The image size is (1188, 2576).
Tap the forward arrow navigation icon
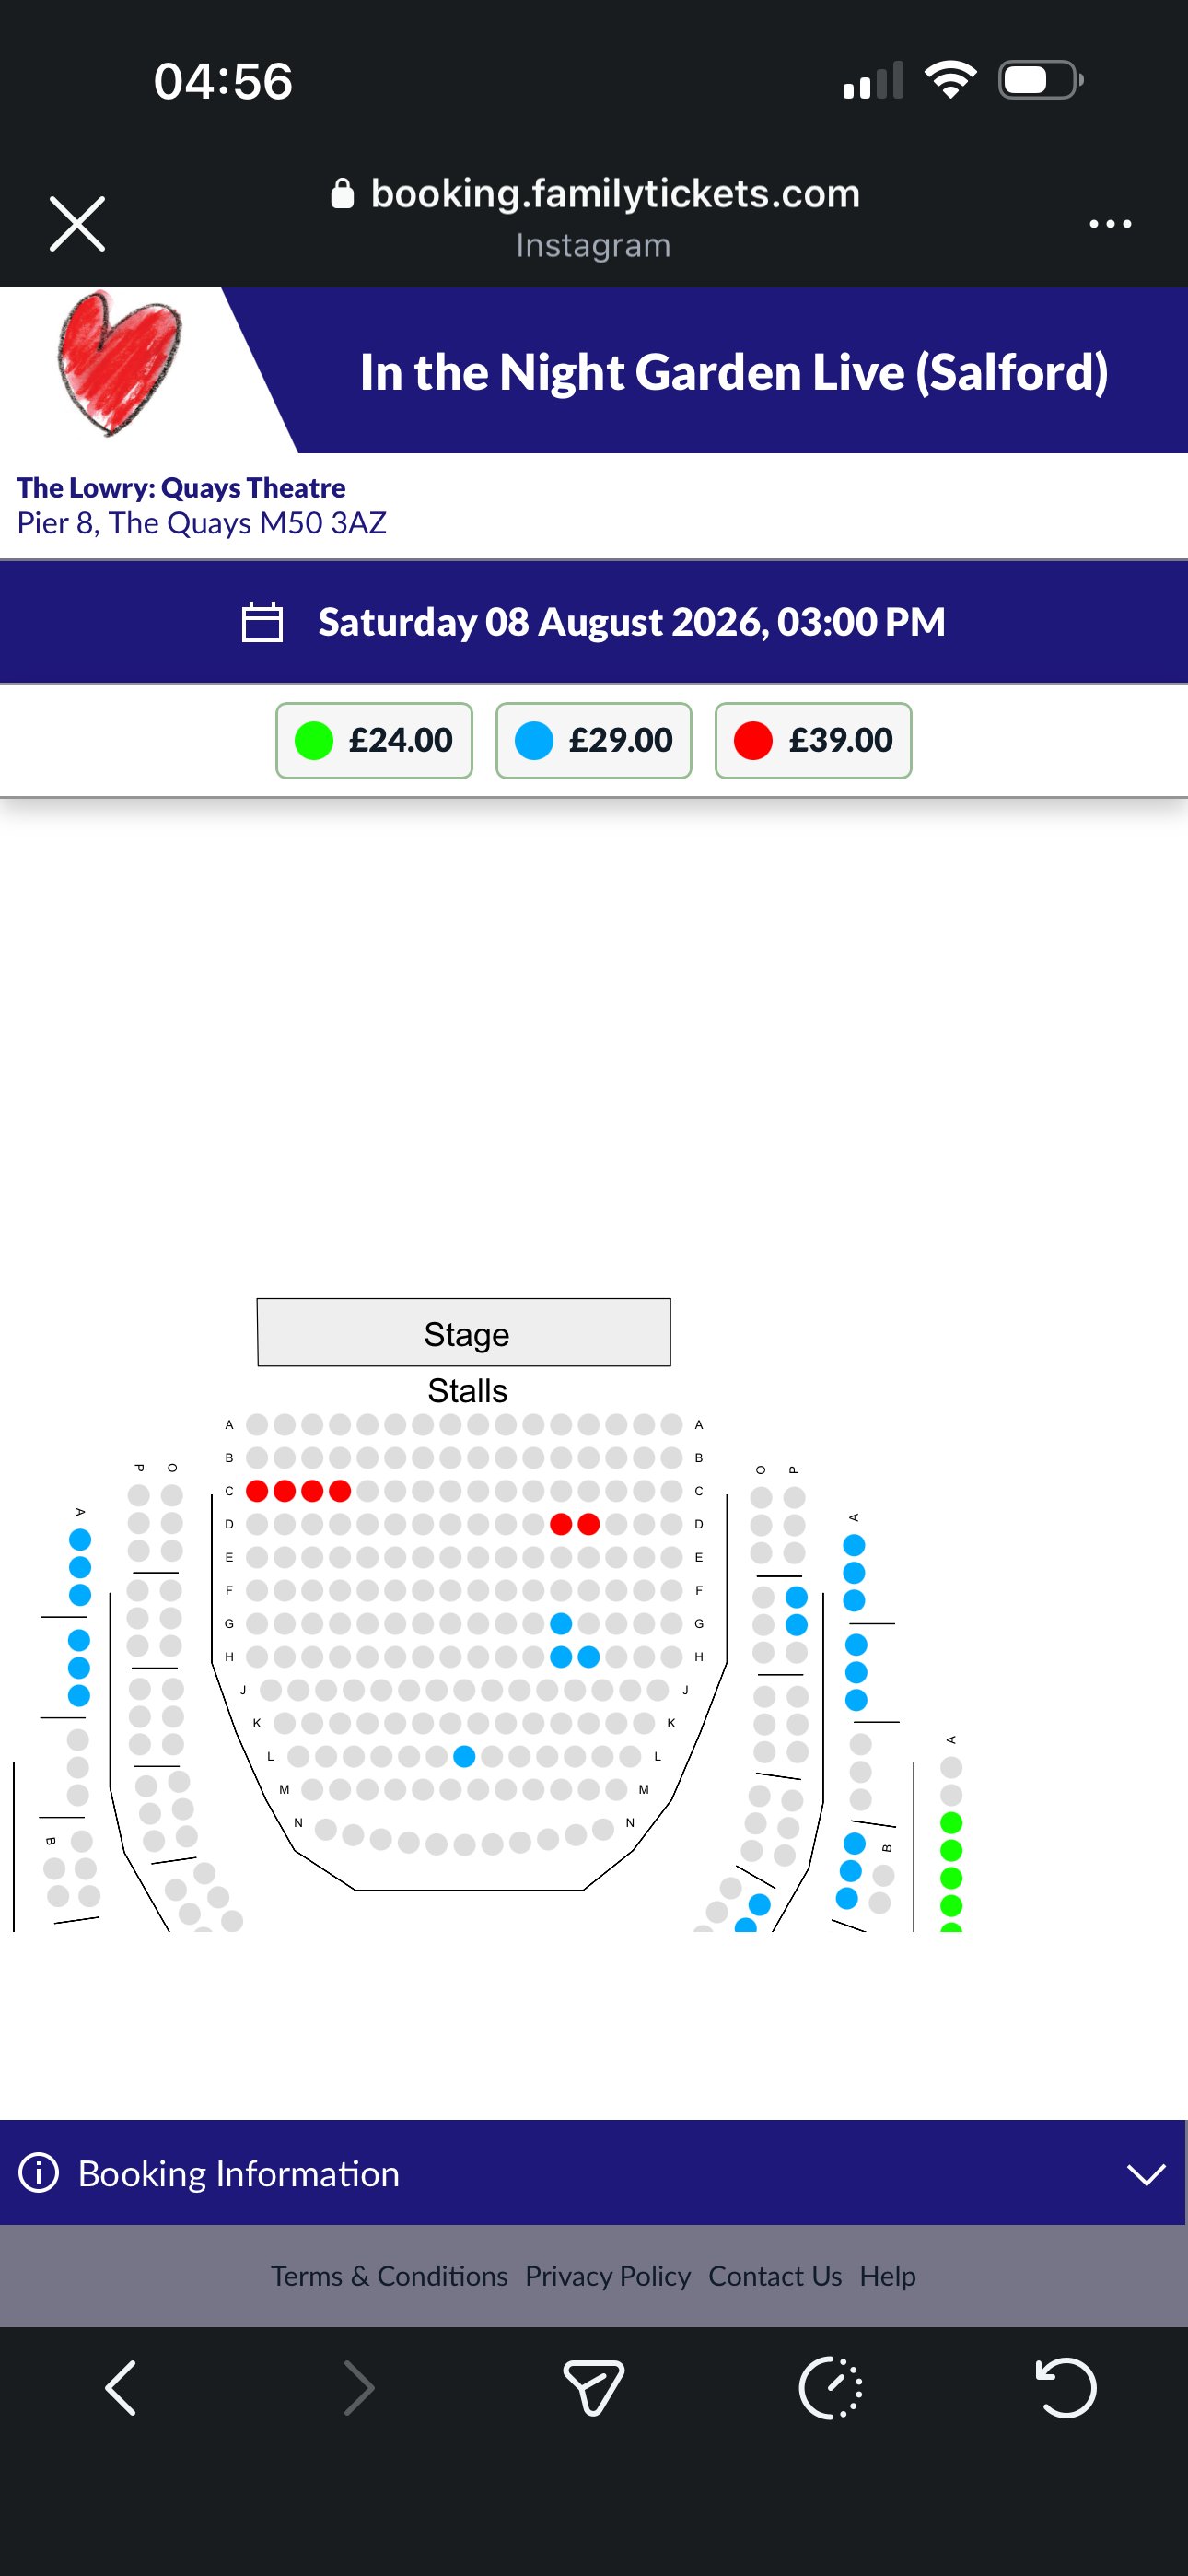[x=359, y=2388]
